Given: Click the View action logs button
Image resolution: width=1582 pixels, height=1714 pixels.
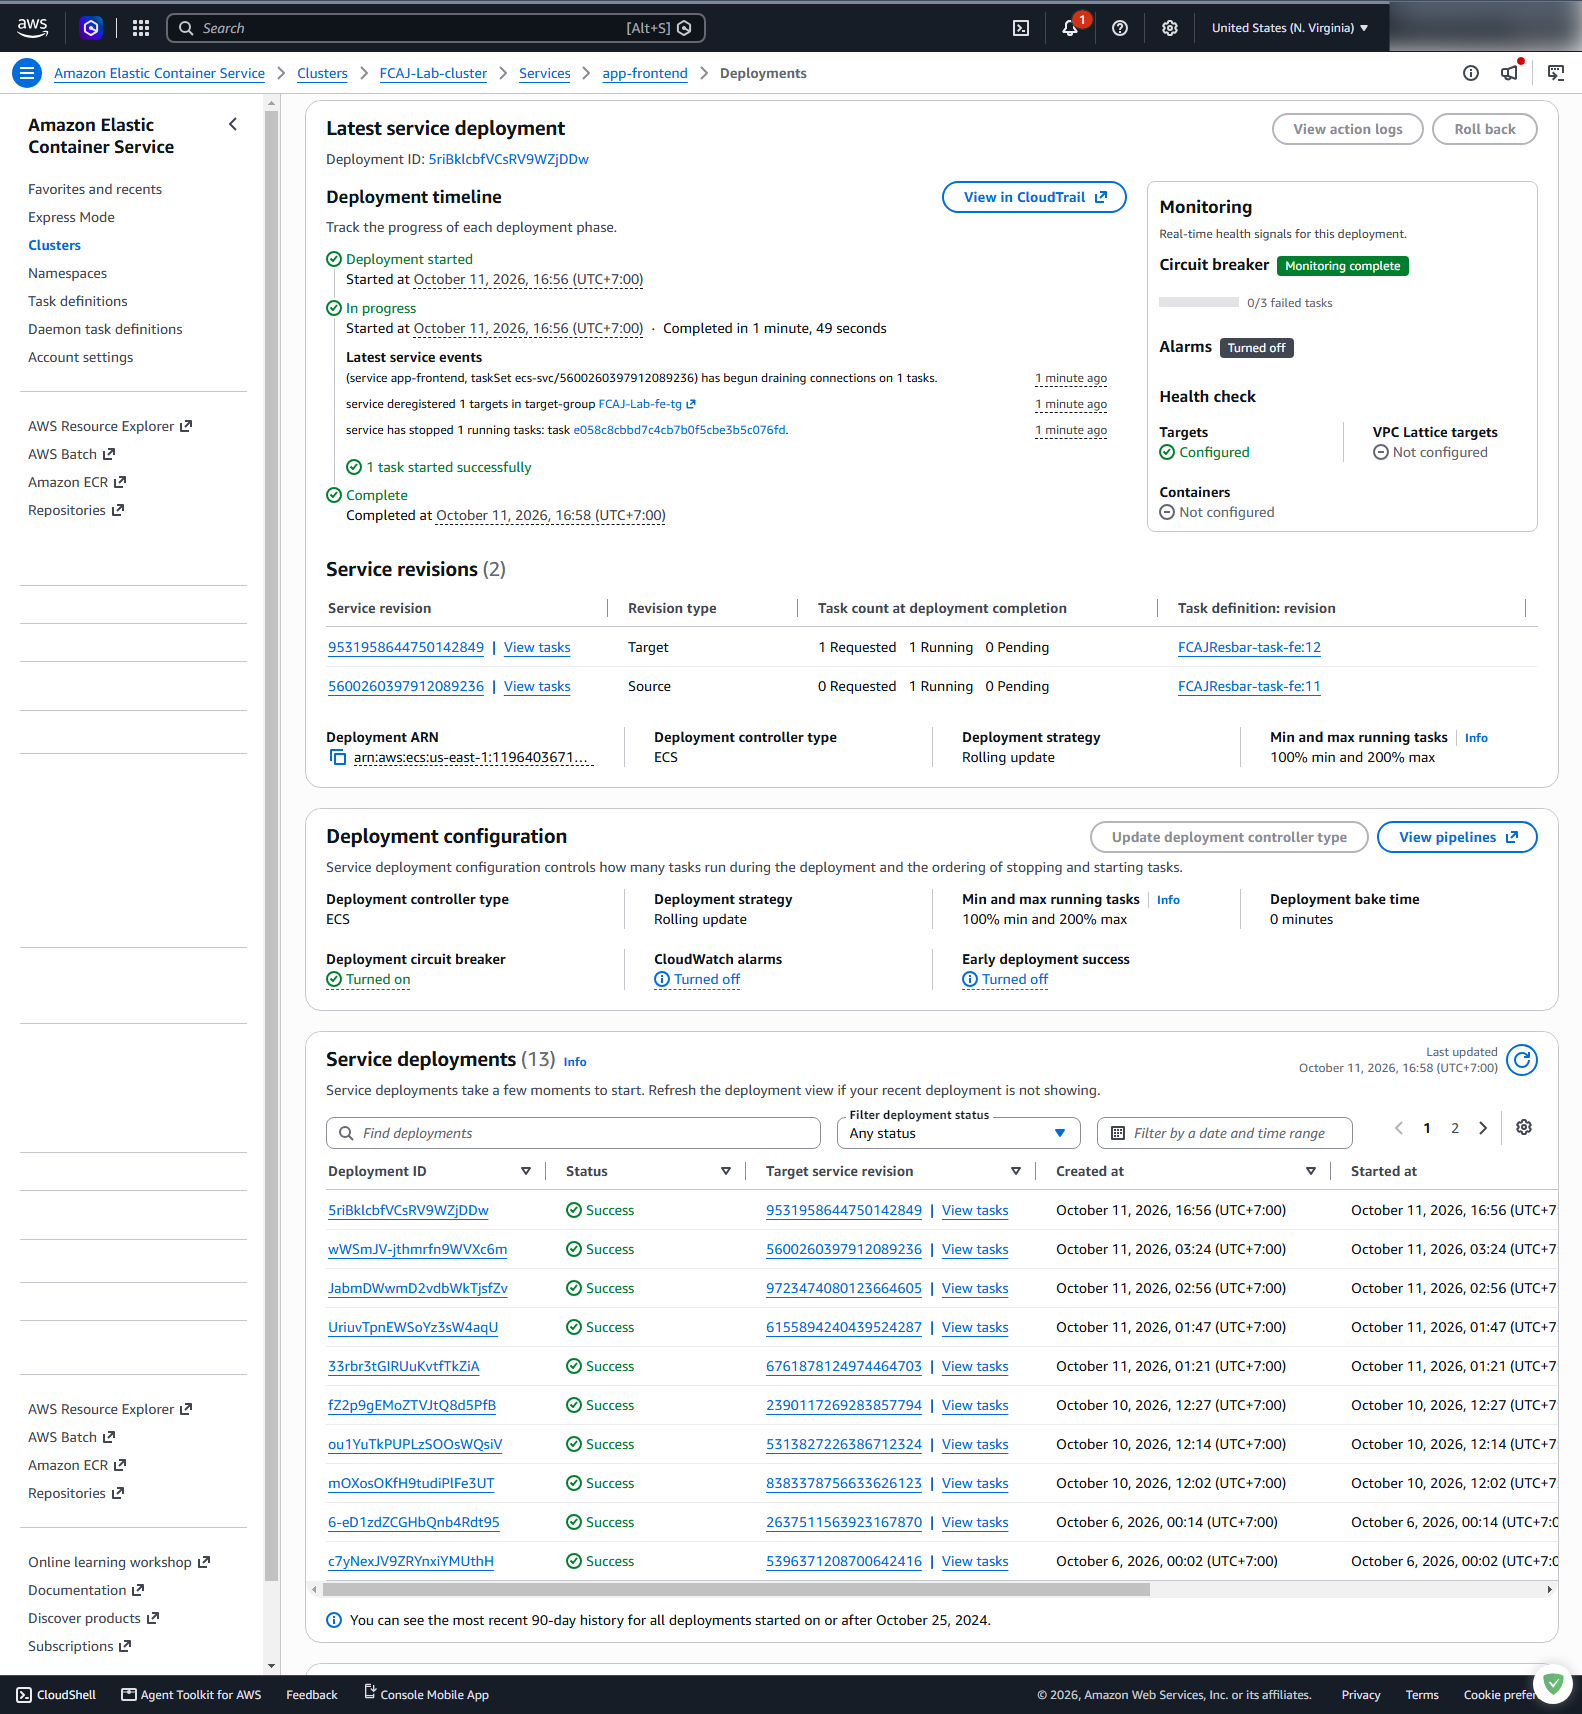Looking at the screenshot, I should tap(1347, 129).
